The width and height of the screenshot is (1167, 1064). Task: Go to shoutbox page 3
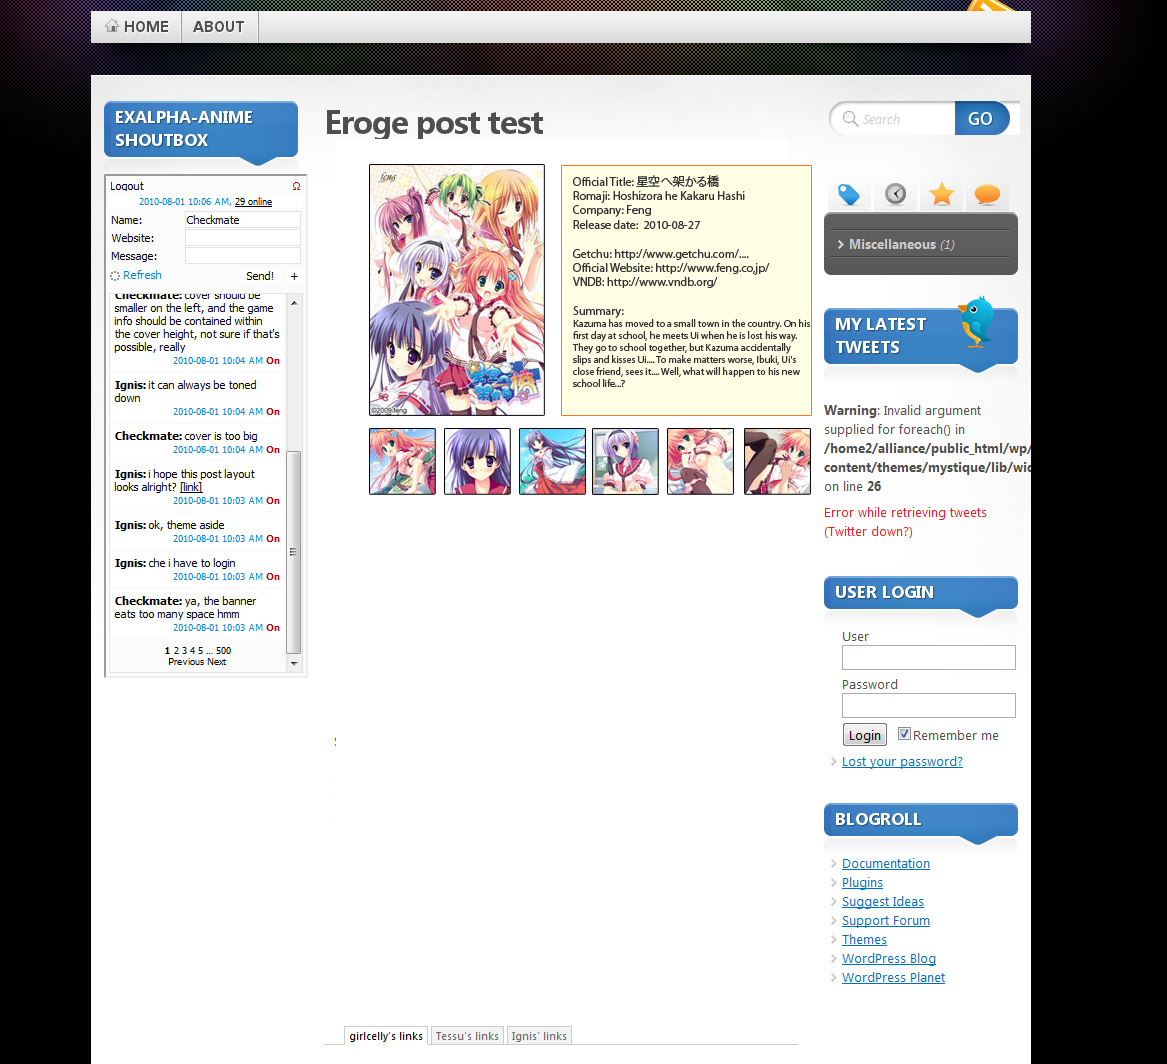coord(185,650)
